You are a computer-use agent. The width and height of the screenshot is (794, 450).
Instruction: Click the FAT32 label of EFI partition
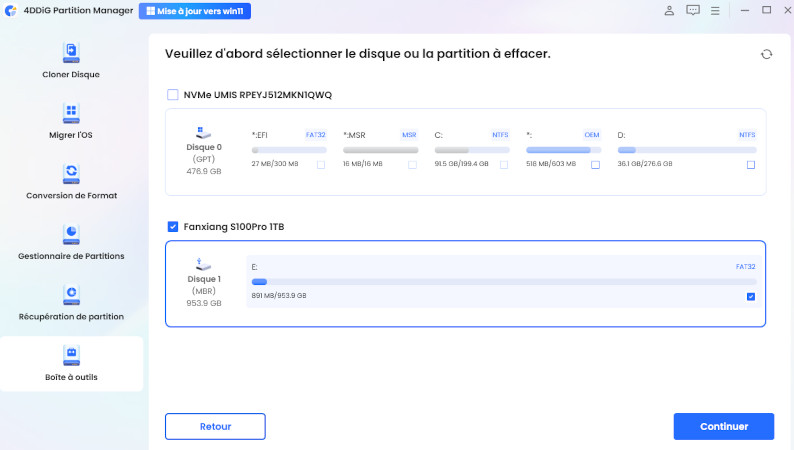315,135
